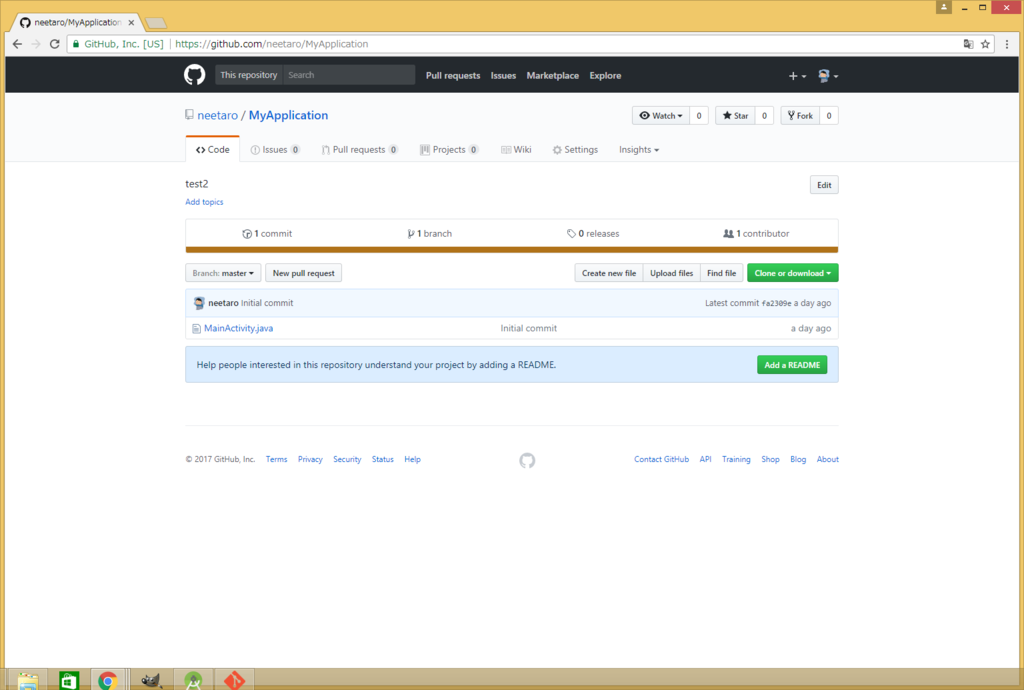Image resolution: width=1024 pixels, height=690 pixels.
Task: Open the Terms footer link
Action: (x=276, y=460)
